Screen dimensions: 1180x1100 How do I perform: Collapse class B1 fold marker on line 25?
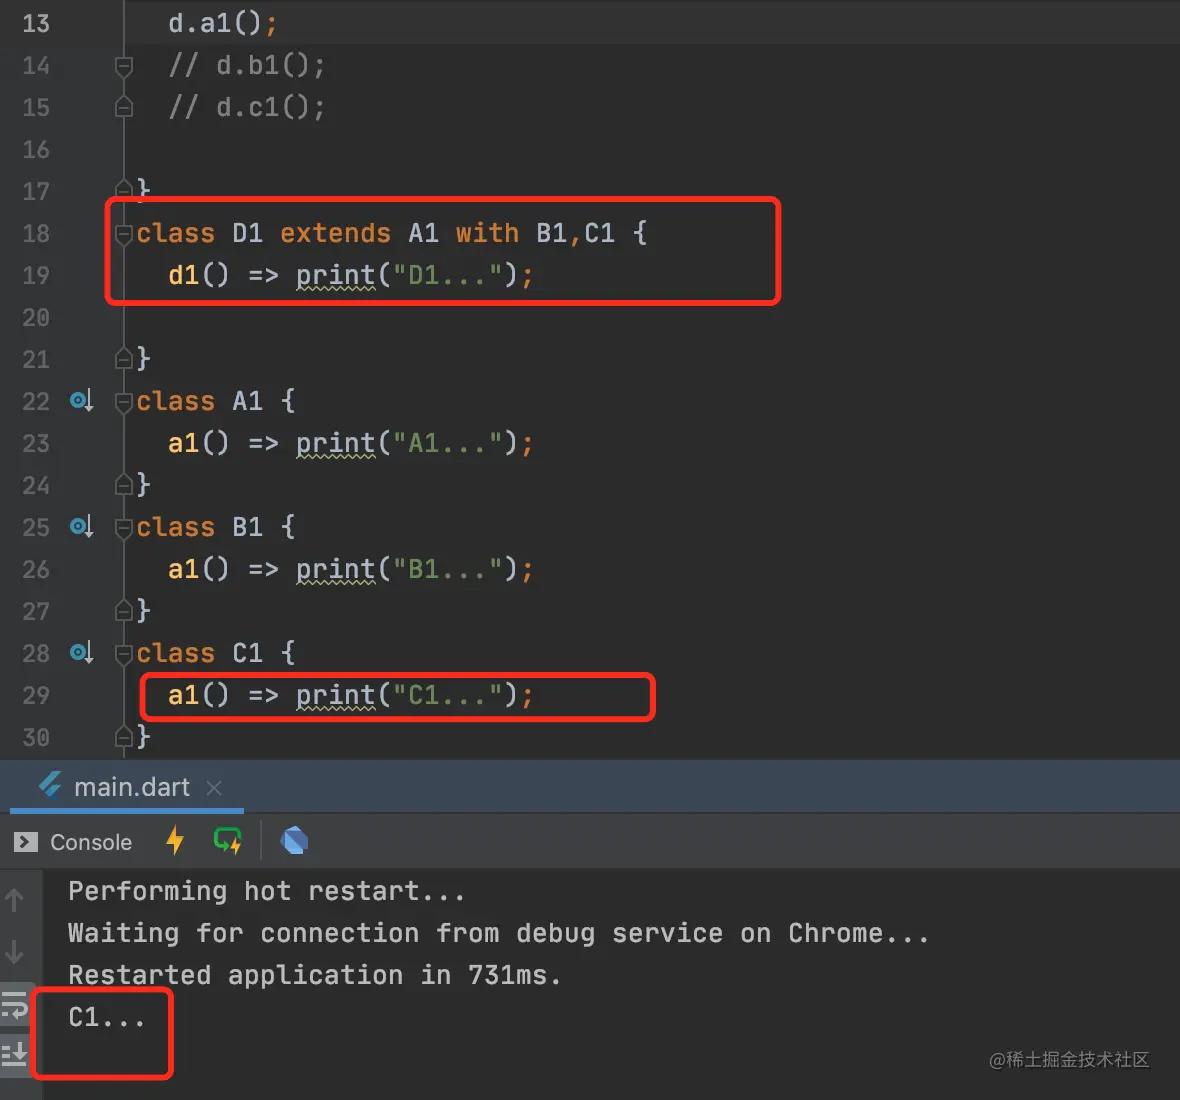[123, 527]
